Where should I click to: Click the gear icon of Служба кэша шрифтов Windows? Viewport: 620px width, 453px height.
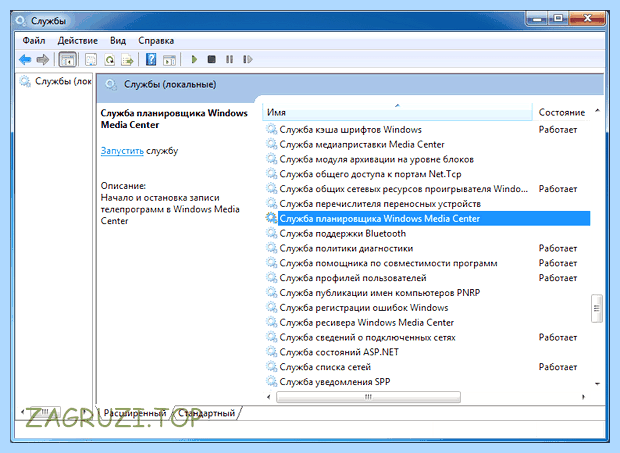click(271, 129)
